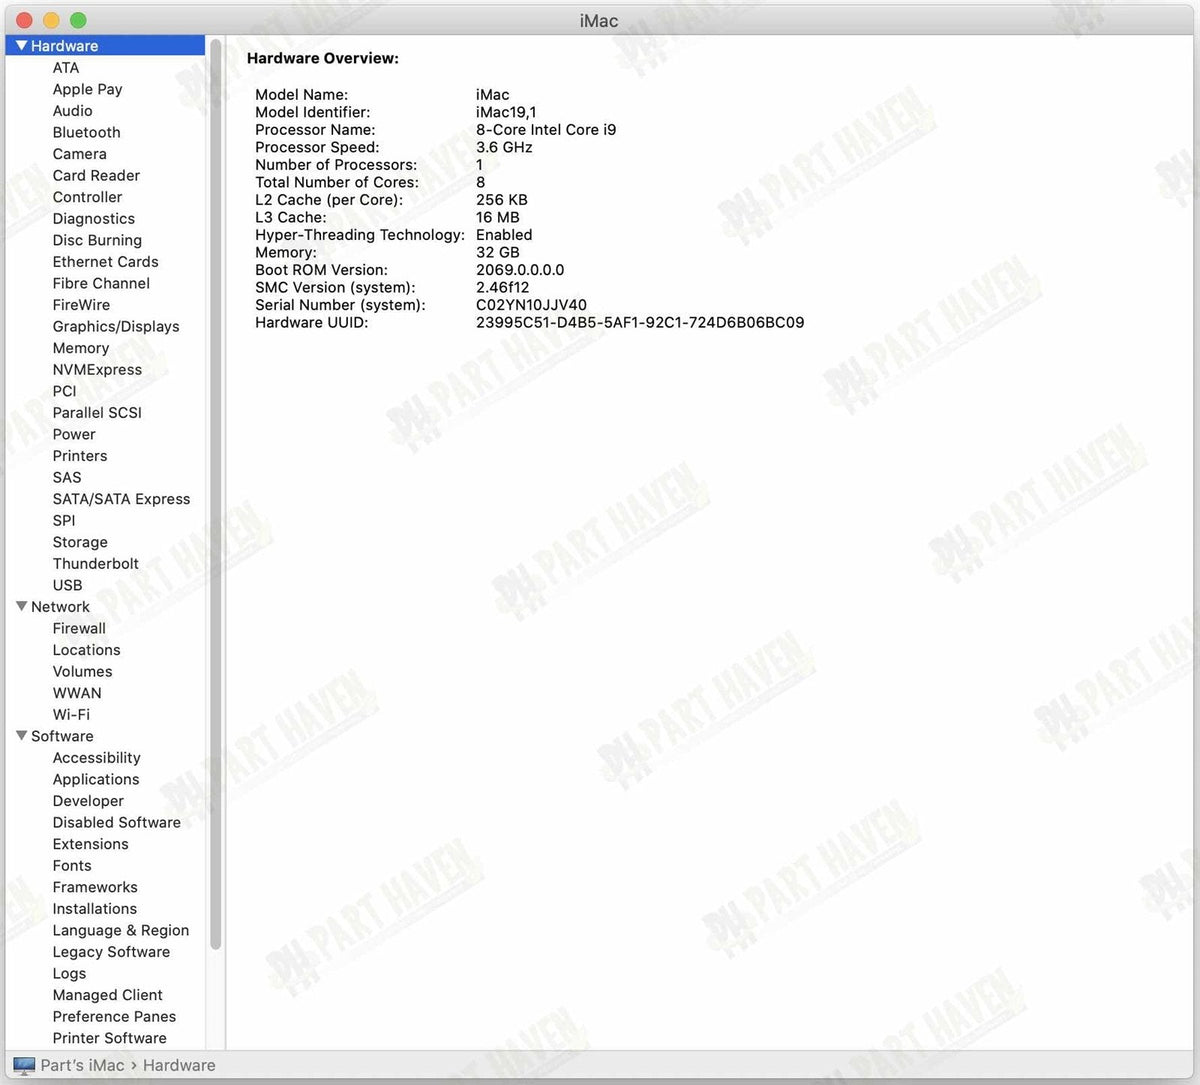1200x1085 pixels.
Task: Click the Hardware breadcrumb in the status bar
Action: pyautogui.click(x=179, y=1065)
